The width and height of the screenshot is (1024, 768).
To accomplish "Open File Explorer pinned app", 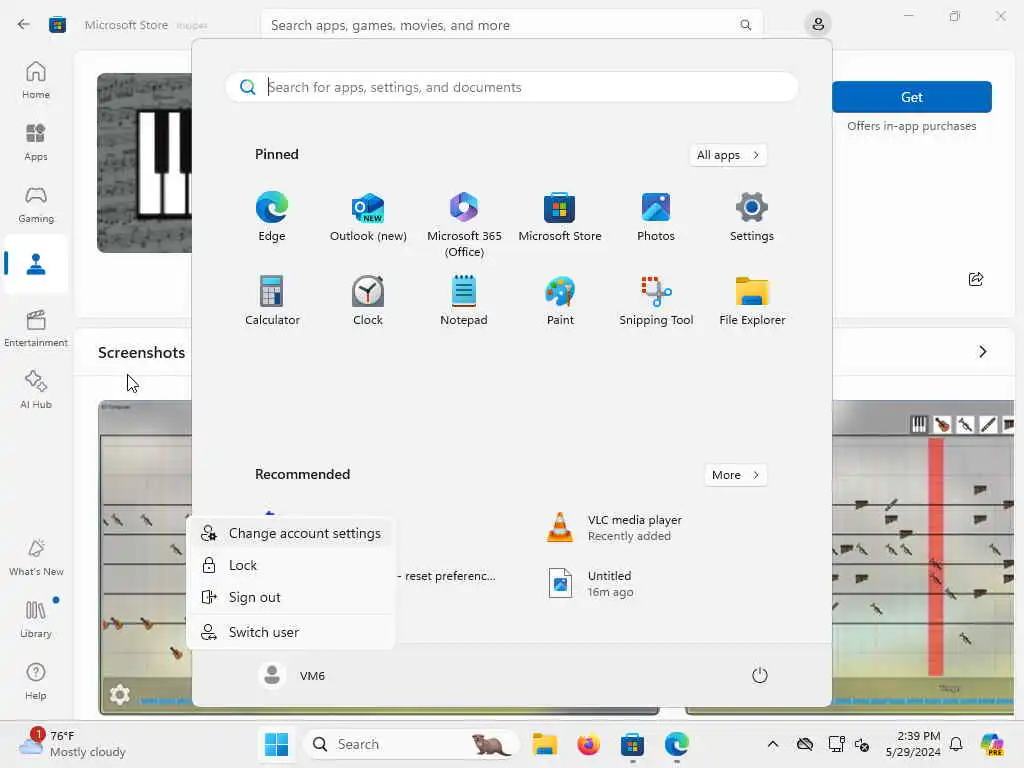I will pos(752,300).
